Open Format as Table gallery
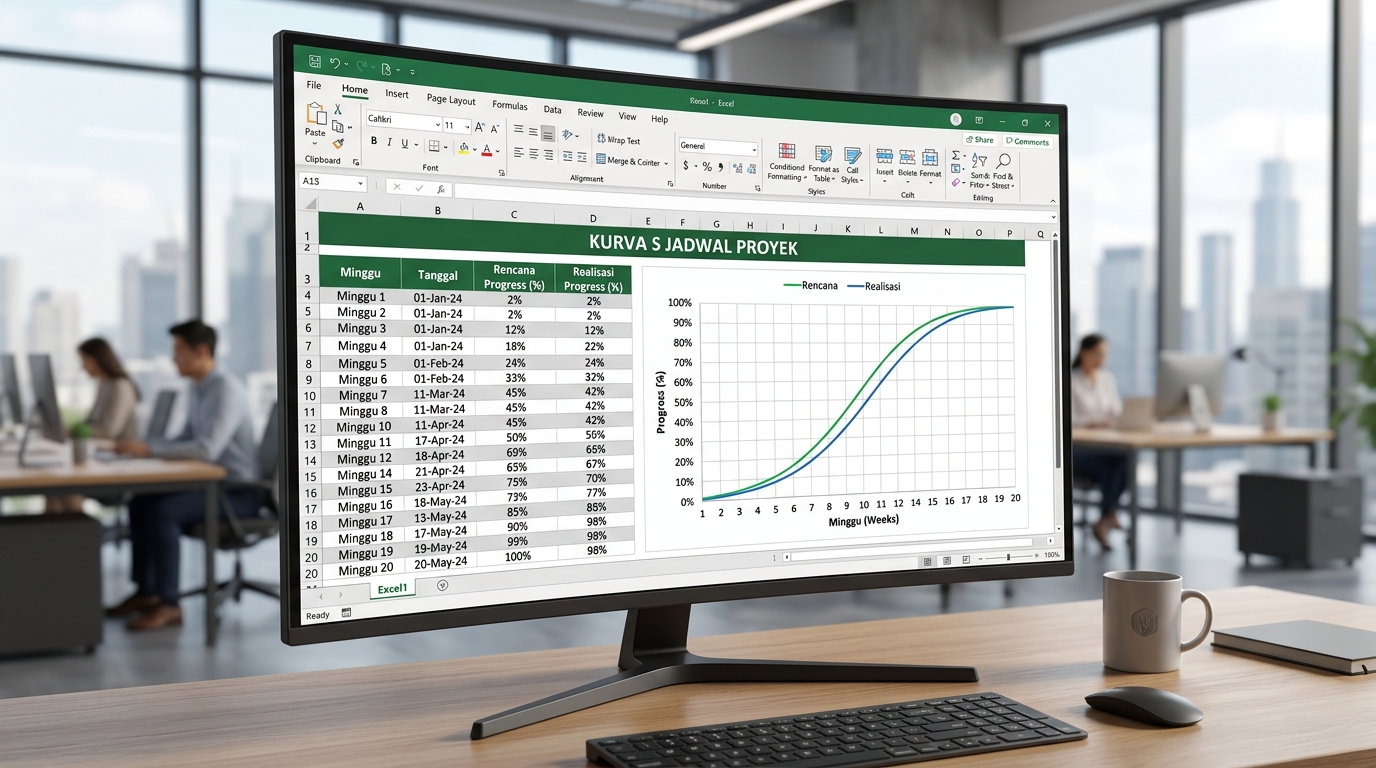This screenshot has height=768, width=1376. pos(824,163)
